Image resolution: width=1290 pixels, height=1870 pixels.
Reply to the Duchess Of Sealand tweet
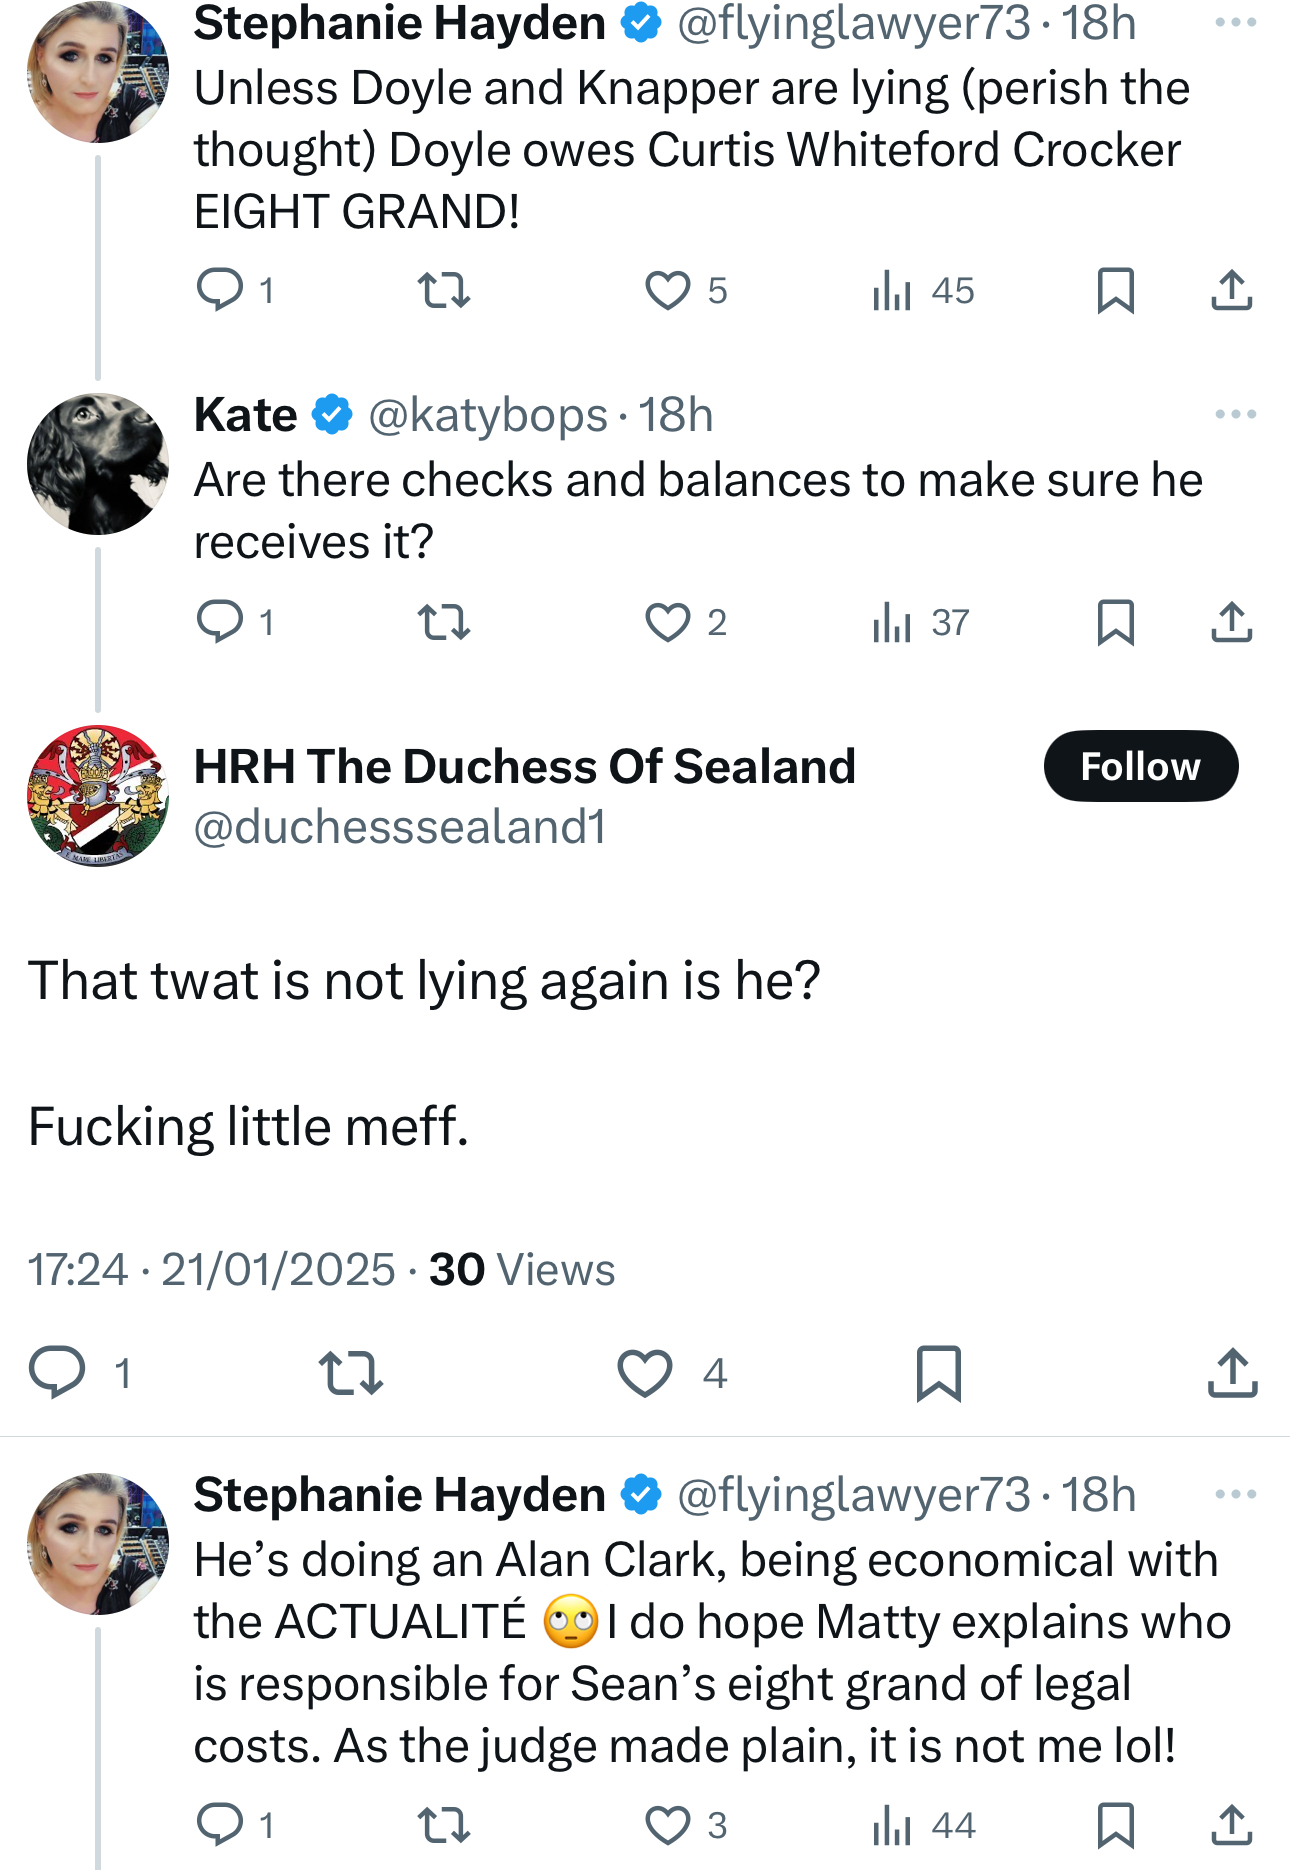click(57, 1372)
